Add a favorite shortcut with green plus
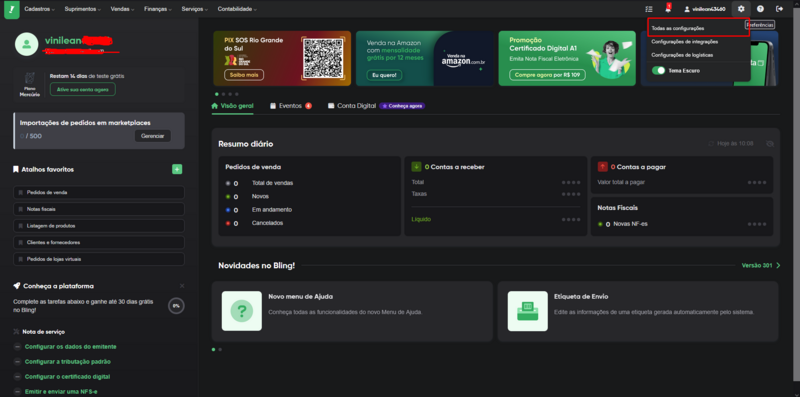The image size is (800, 397). click(177, 169)
